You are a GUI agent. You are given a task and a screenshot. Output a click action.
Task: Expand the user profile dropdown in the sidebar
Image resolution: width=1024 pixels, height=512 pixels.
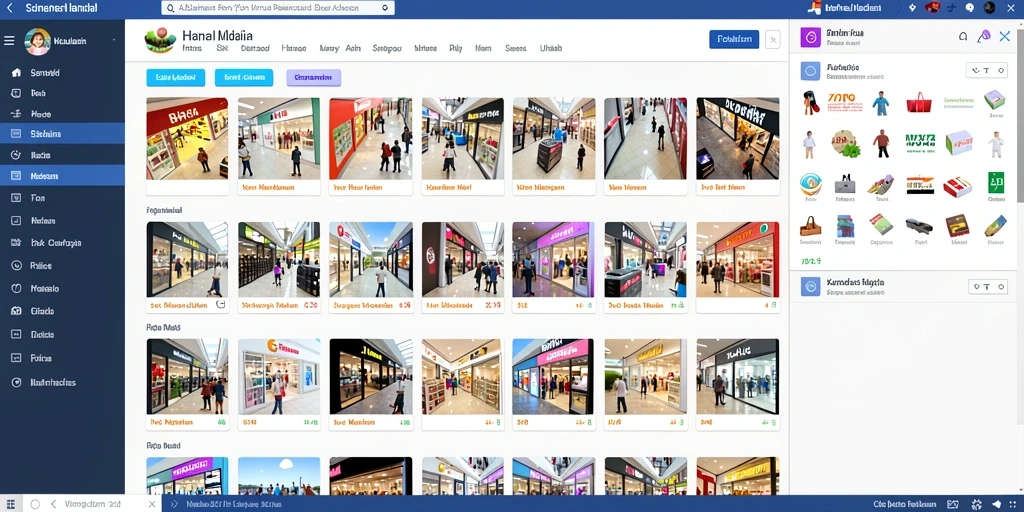[x=114, y=40]
